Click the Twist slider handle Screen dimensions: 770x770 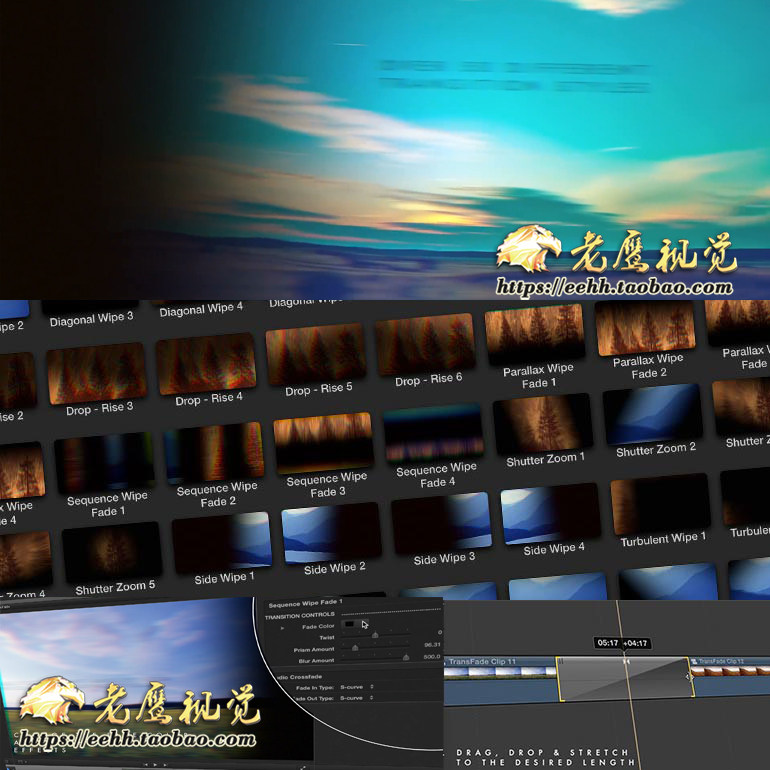[375, 635]
